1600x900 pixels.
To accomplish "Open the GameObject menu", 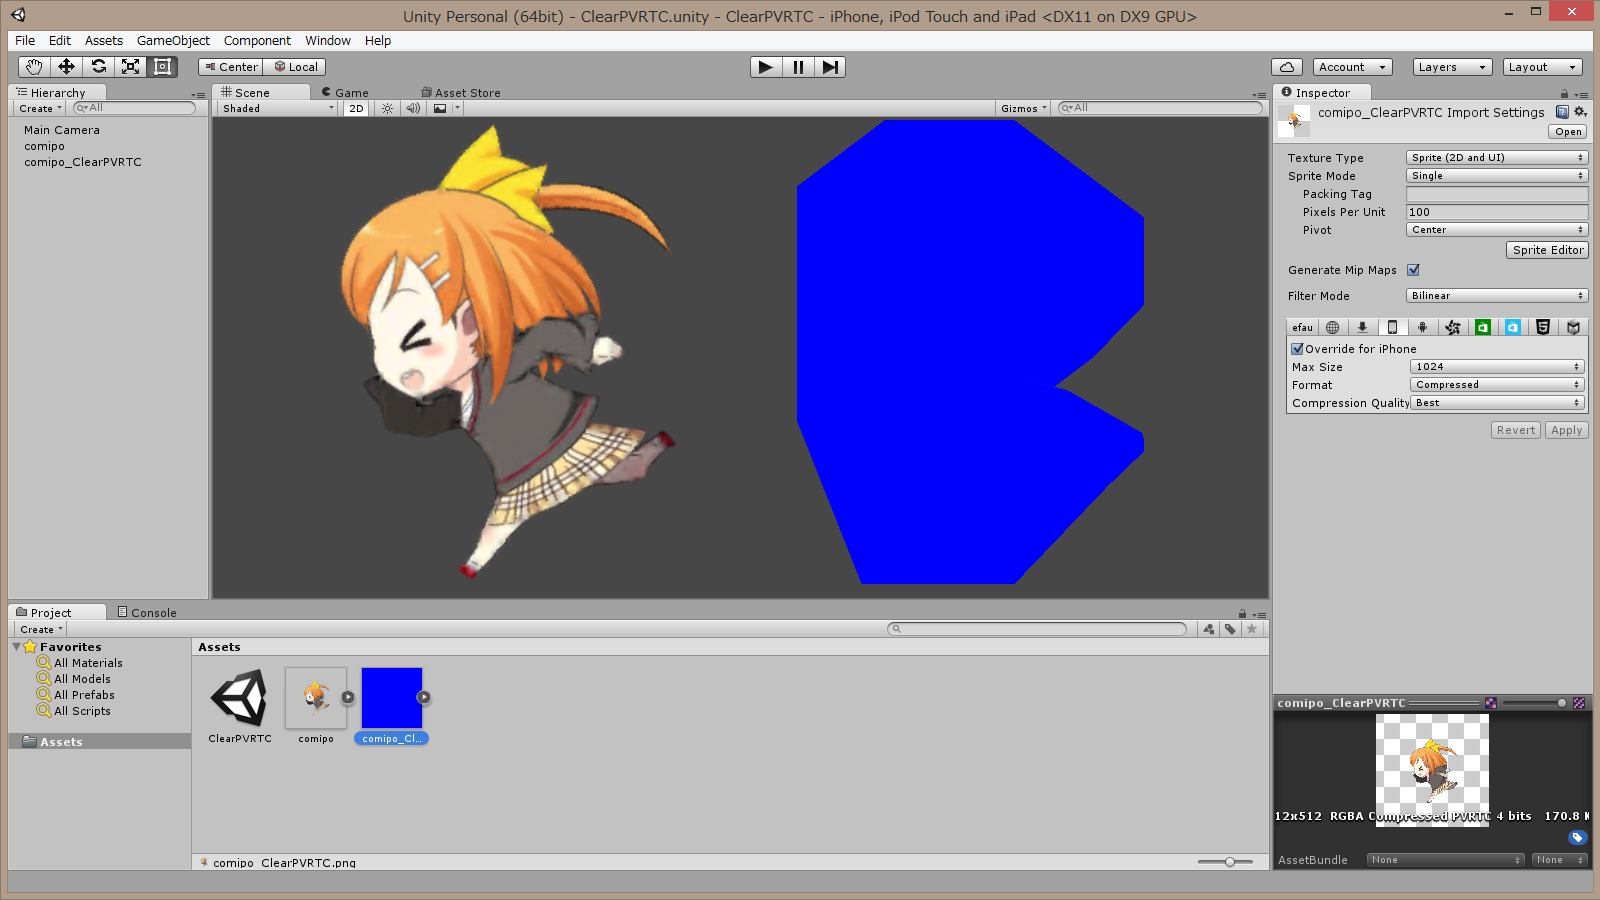I will (173, 41).
